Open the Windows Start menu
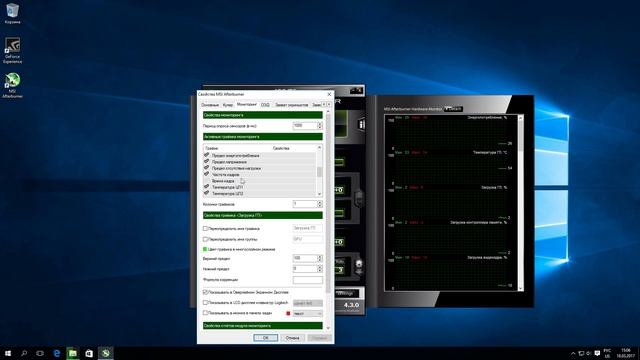The height and width of the screenshot is (360, 640). [x=8, y=353]
